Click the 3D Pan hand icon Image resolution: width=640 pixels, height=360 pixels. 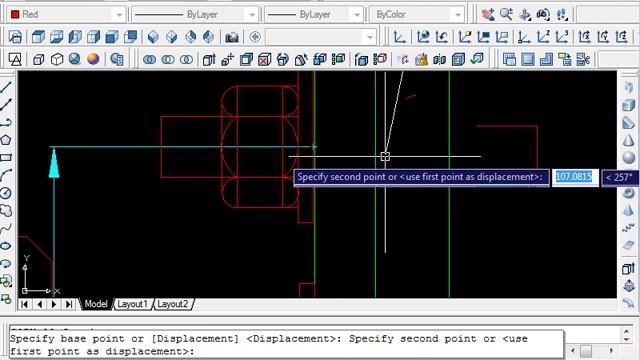click(x=487, y=14)
